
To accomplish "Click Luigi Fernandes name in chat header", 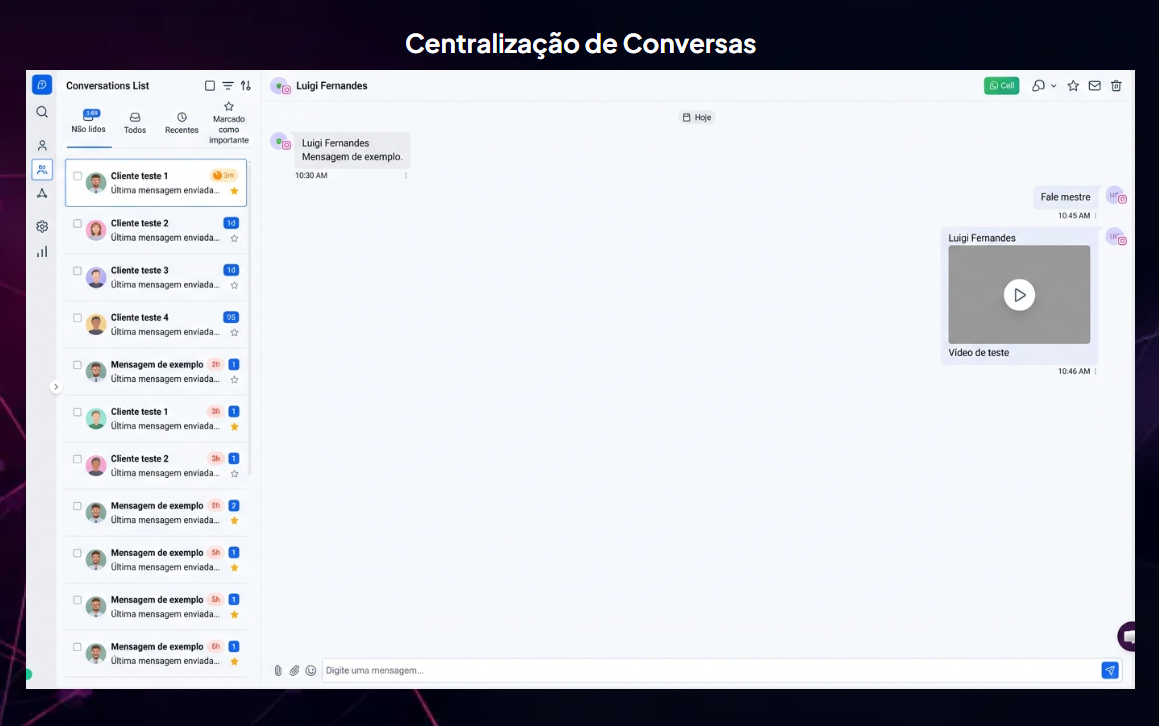I will pyautogui.click(x=332, y=86).
